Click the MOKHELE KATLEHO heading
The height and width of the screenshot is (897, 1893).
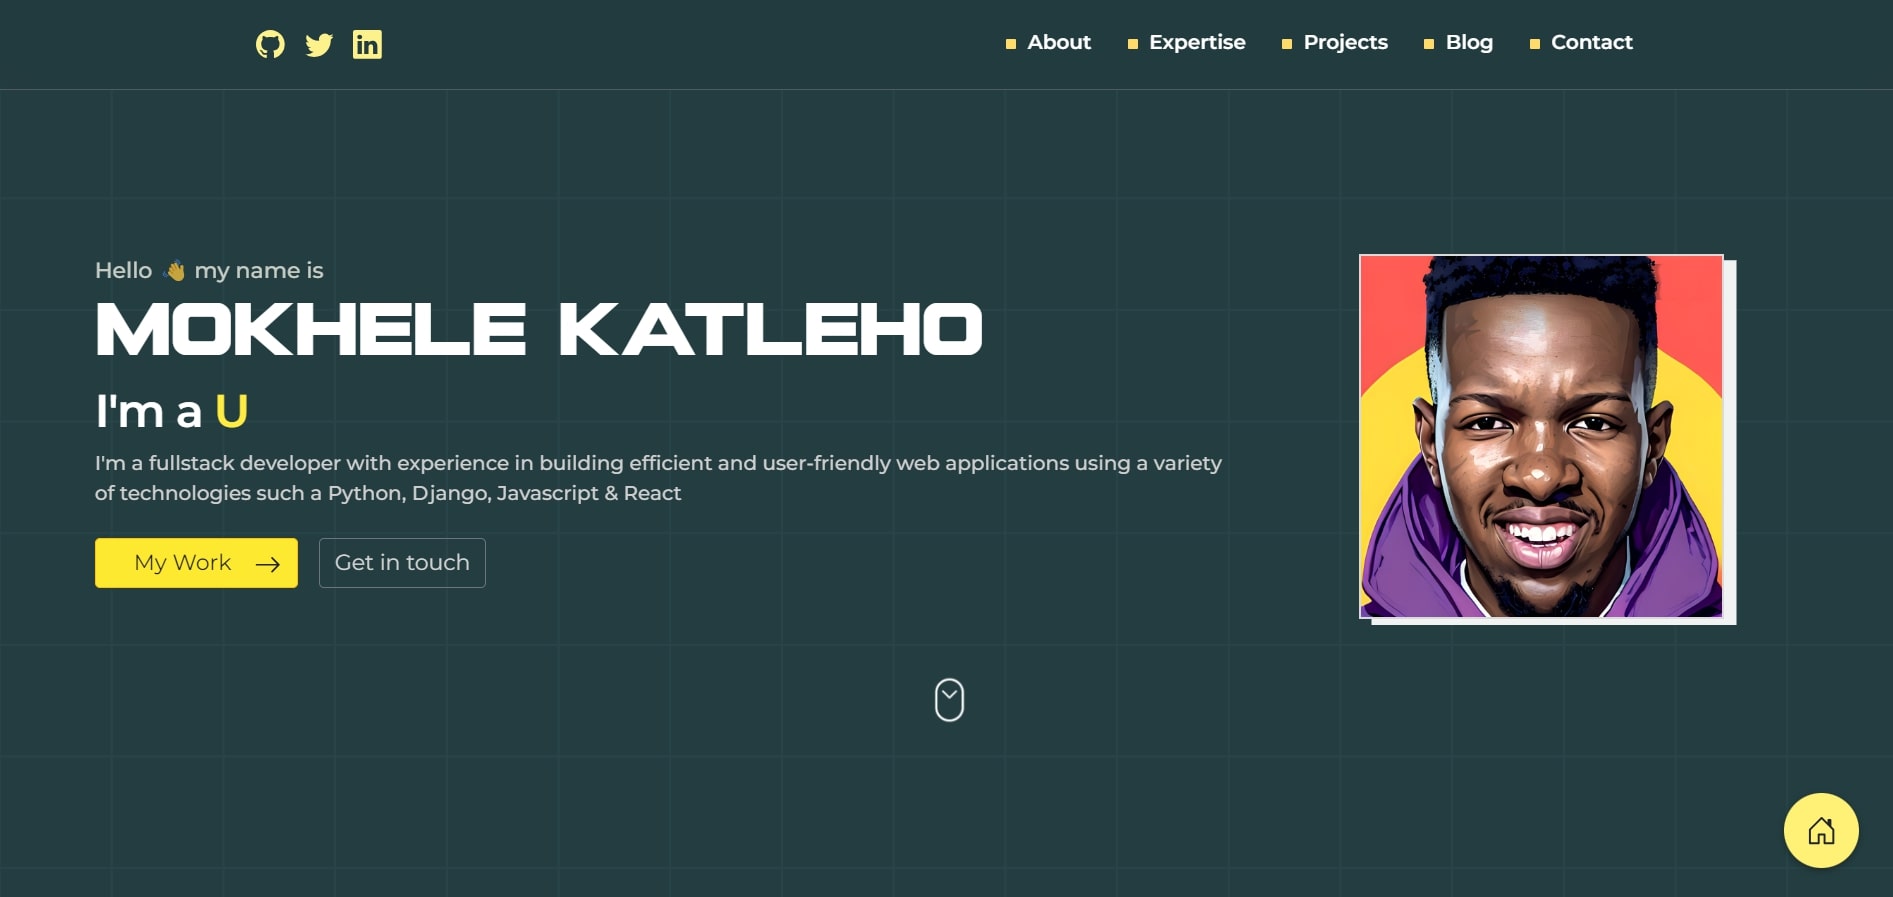[x=539, y=330]
